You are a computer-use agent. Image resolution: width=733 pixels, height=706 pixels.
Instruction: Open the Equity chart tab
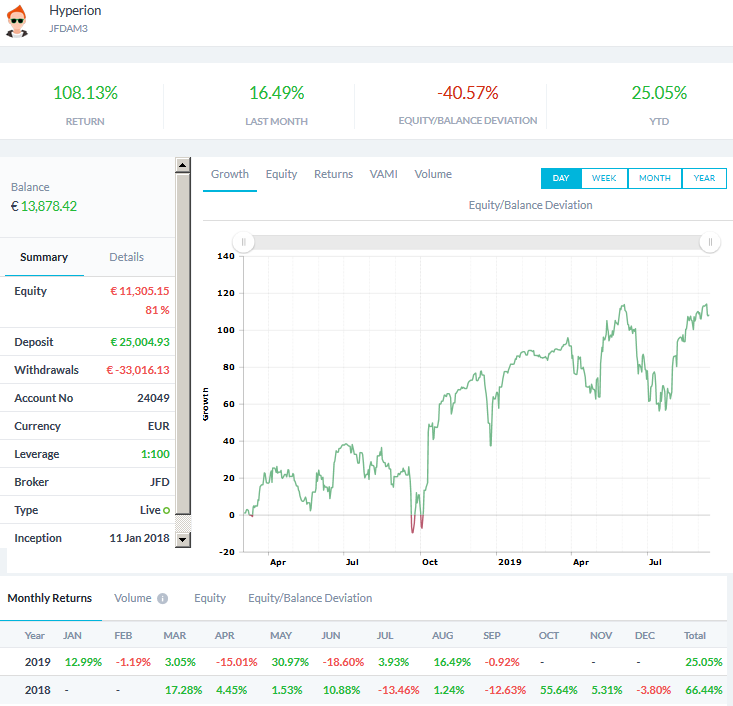click(x=281, y=174)
